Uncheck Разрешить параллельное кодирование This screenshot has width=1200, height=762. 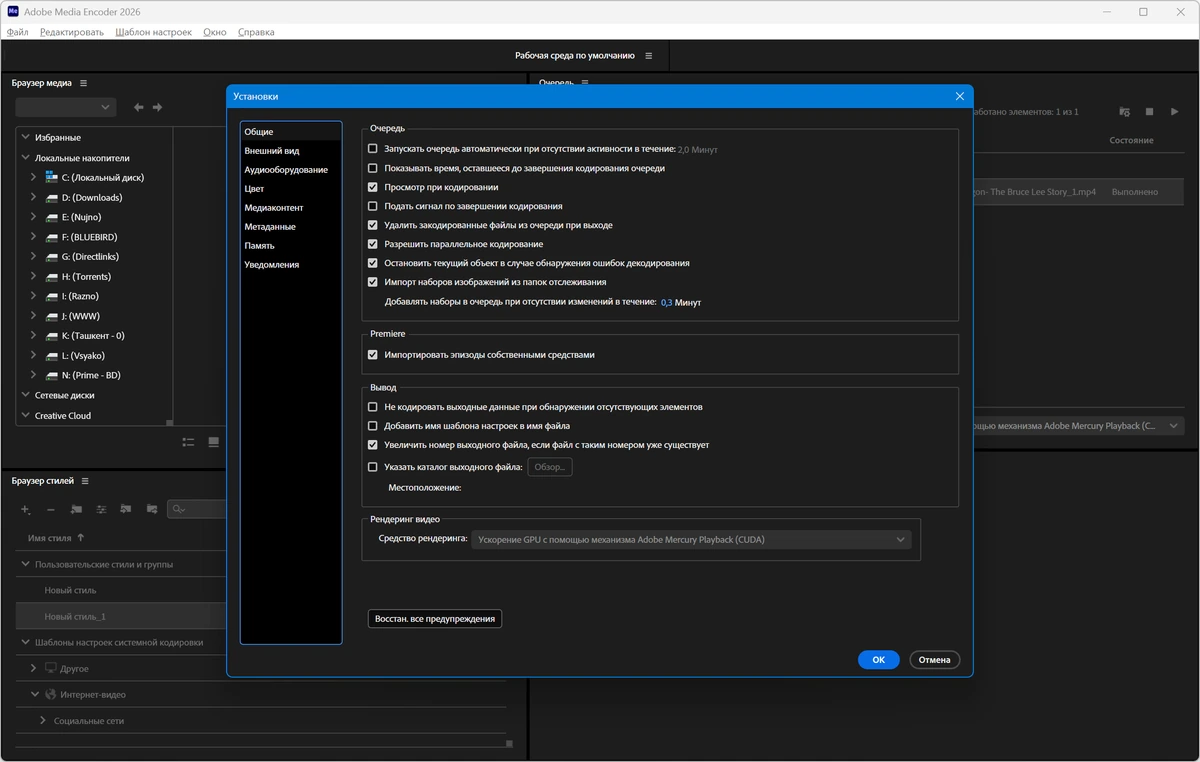click(x=373, y=244)
